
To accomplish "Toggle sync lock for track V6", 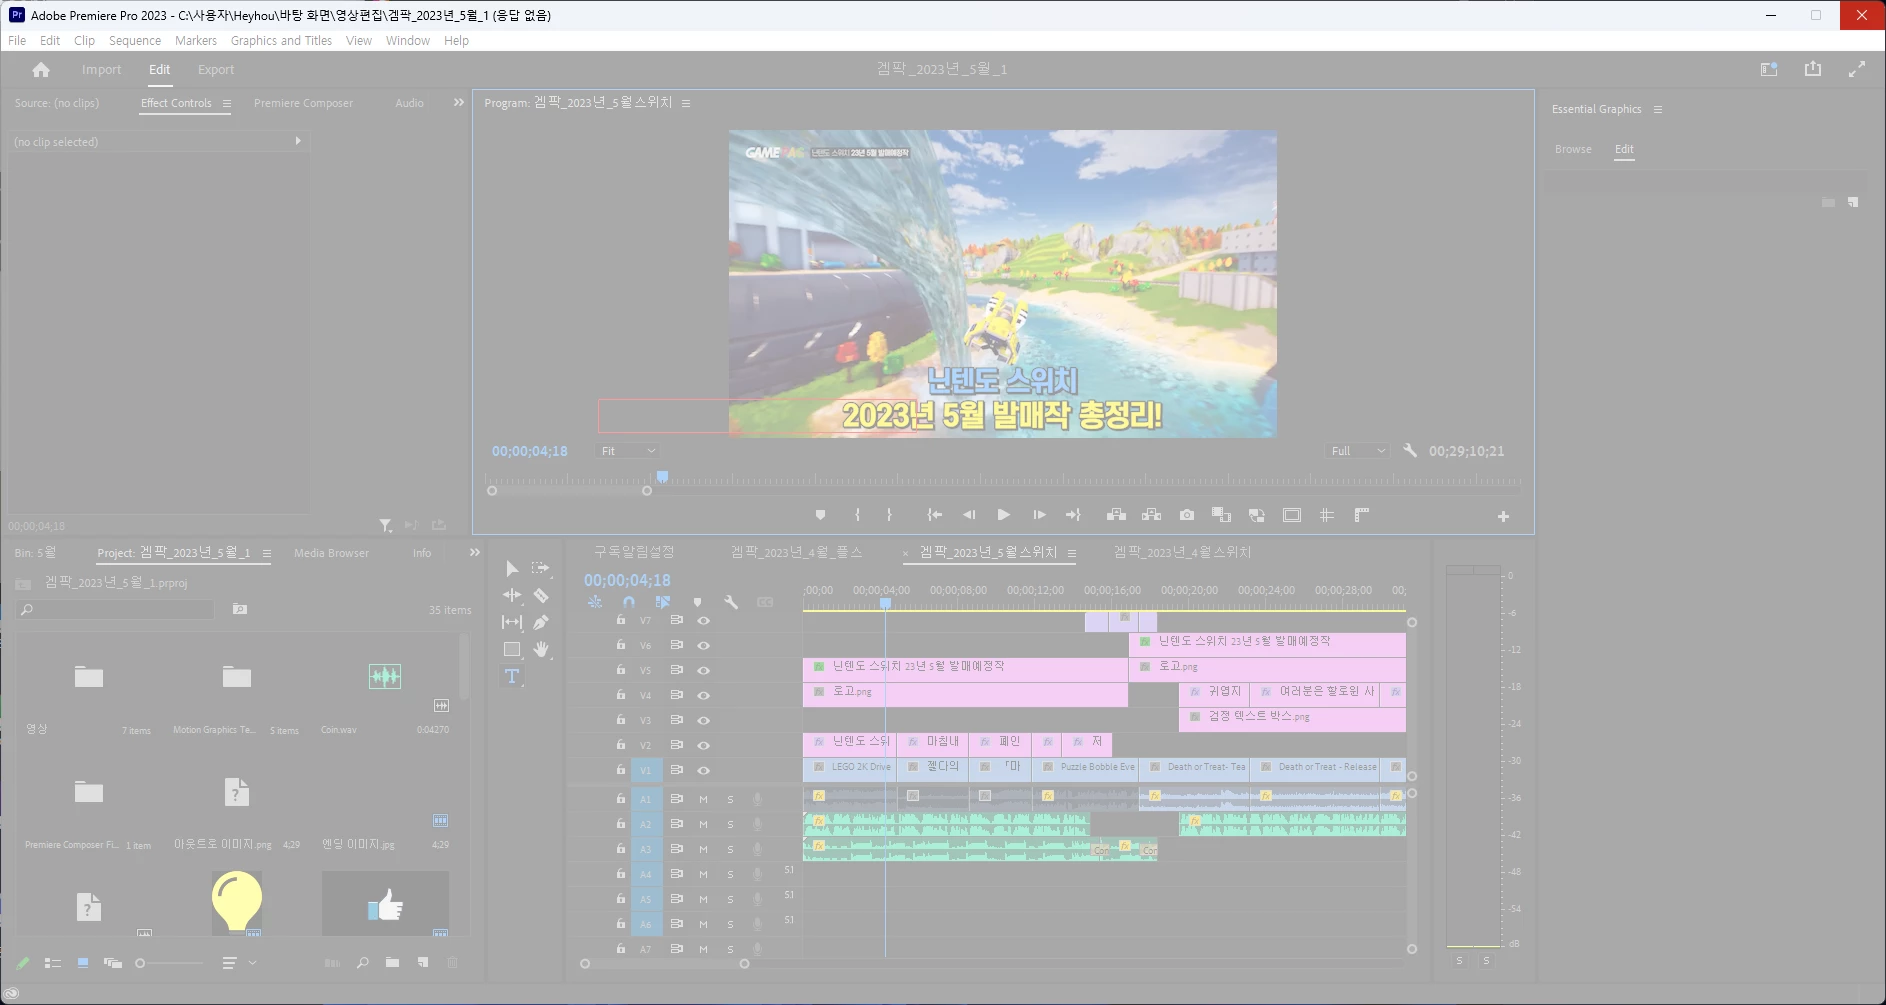I will point(677,645).
